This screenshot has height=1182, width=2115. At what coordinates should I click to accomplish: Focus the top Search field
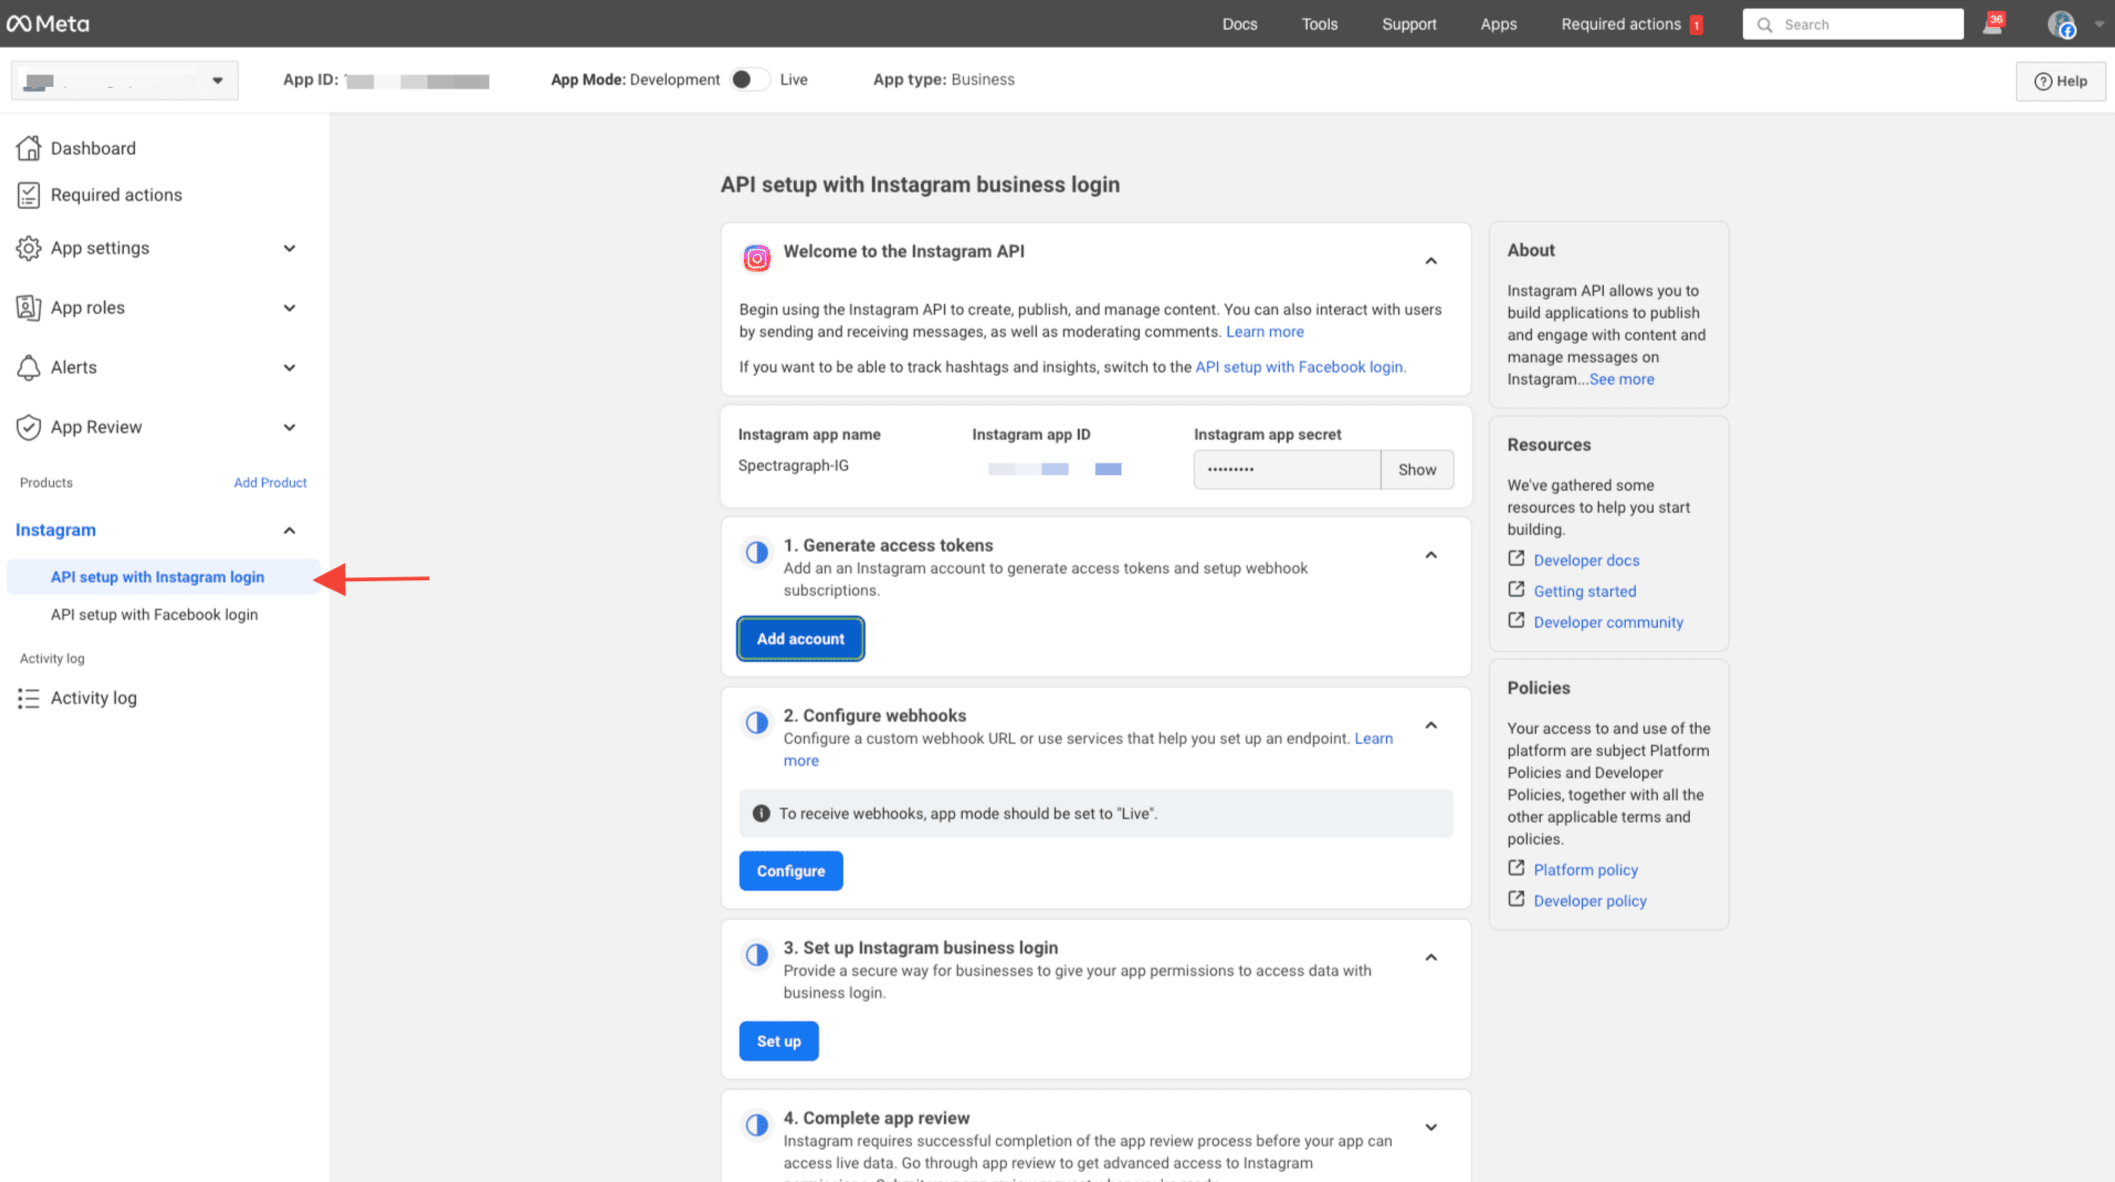(1853, 25)
